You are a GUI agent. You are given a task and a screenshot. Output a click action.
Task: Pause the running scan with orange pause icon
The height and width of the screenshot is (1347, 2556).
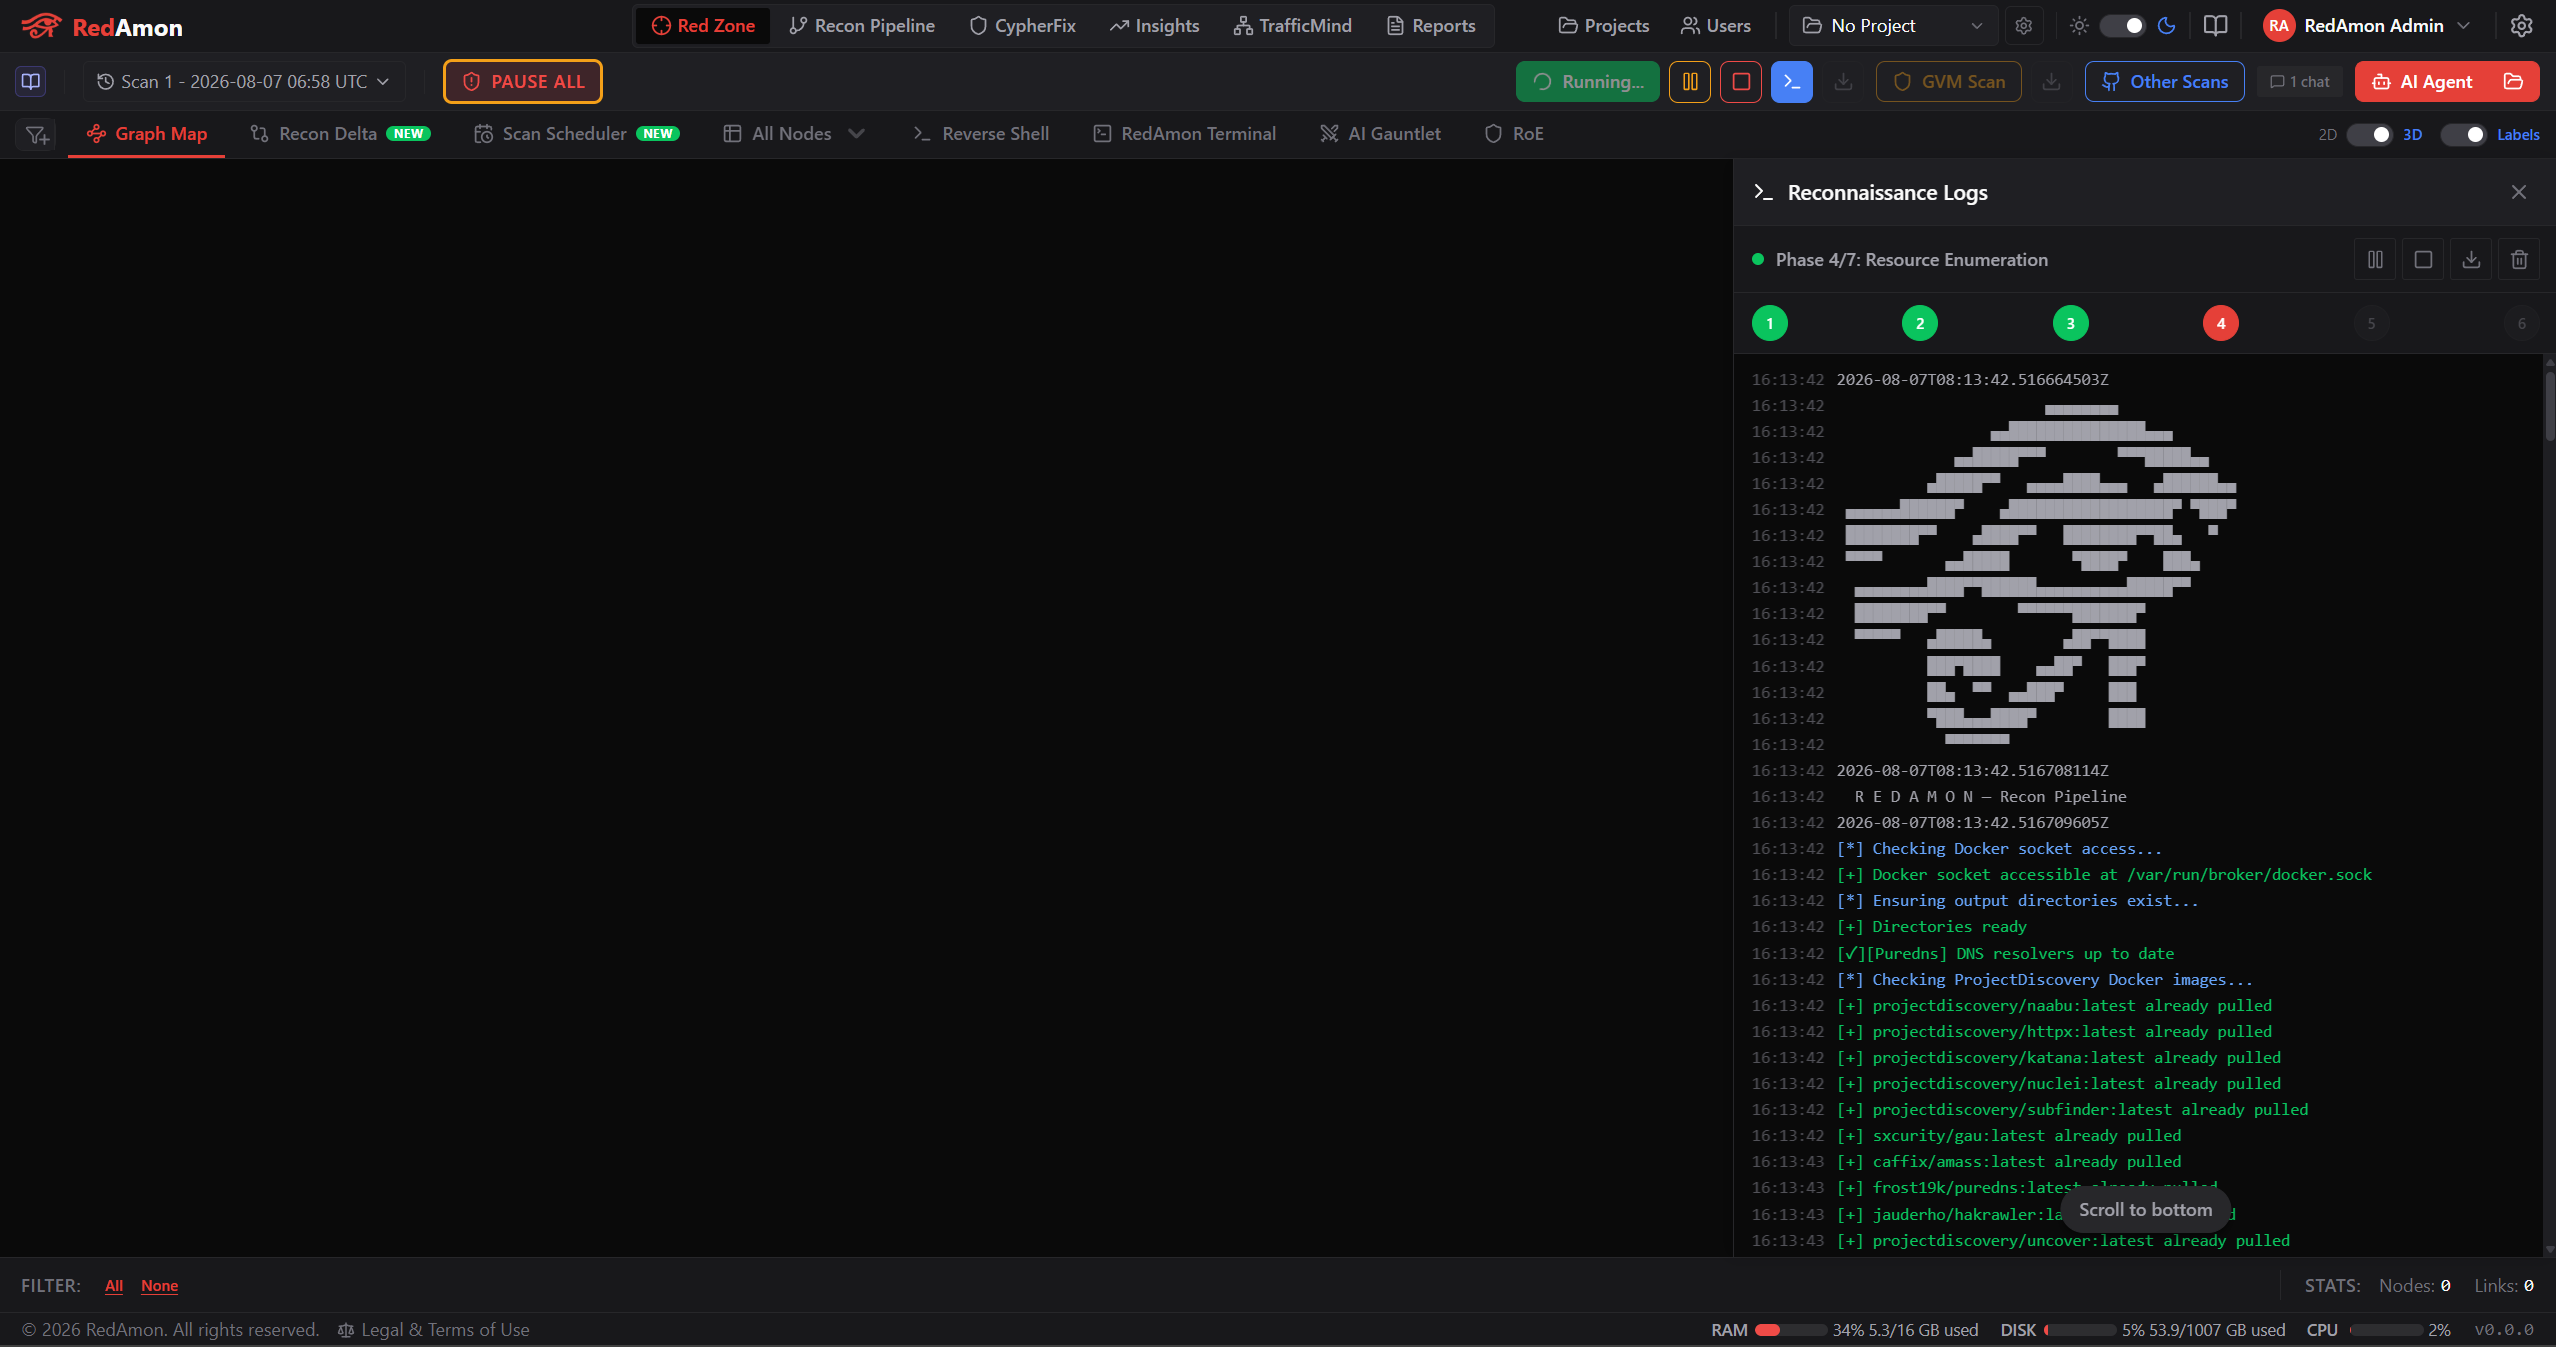[1690, 82]
